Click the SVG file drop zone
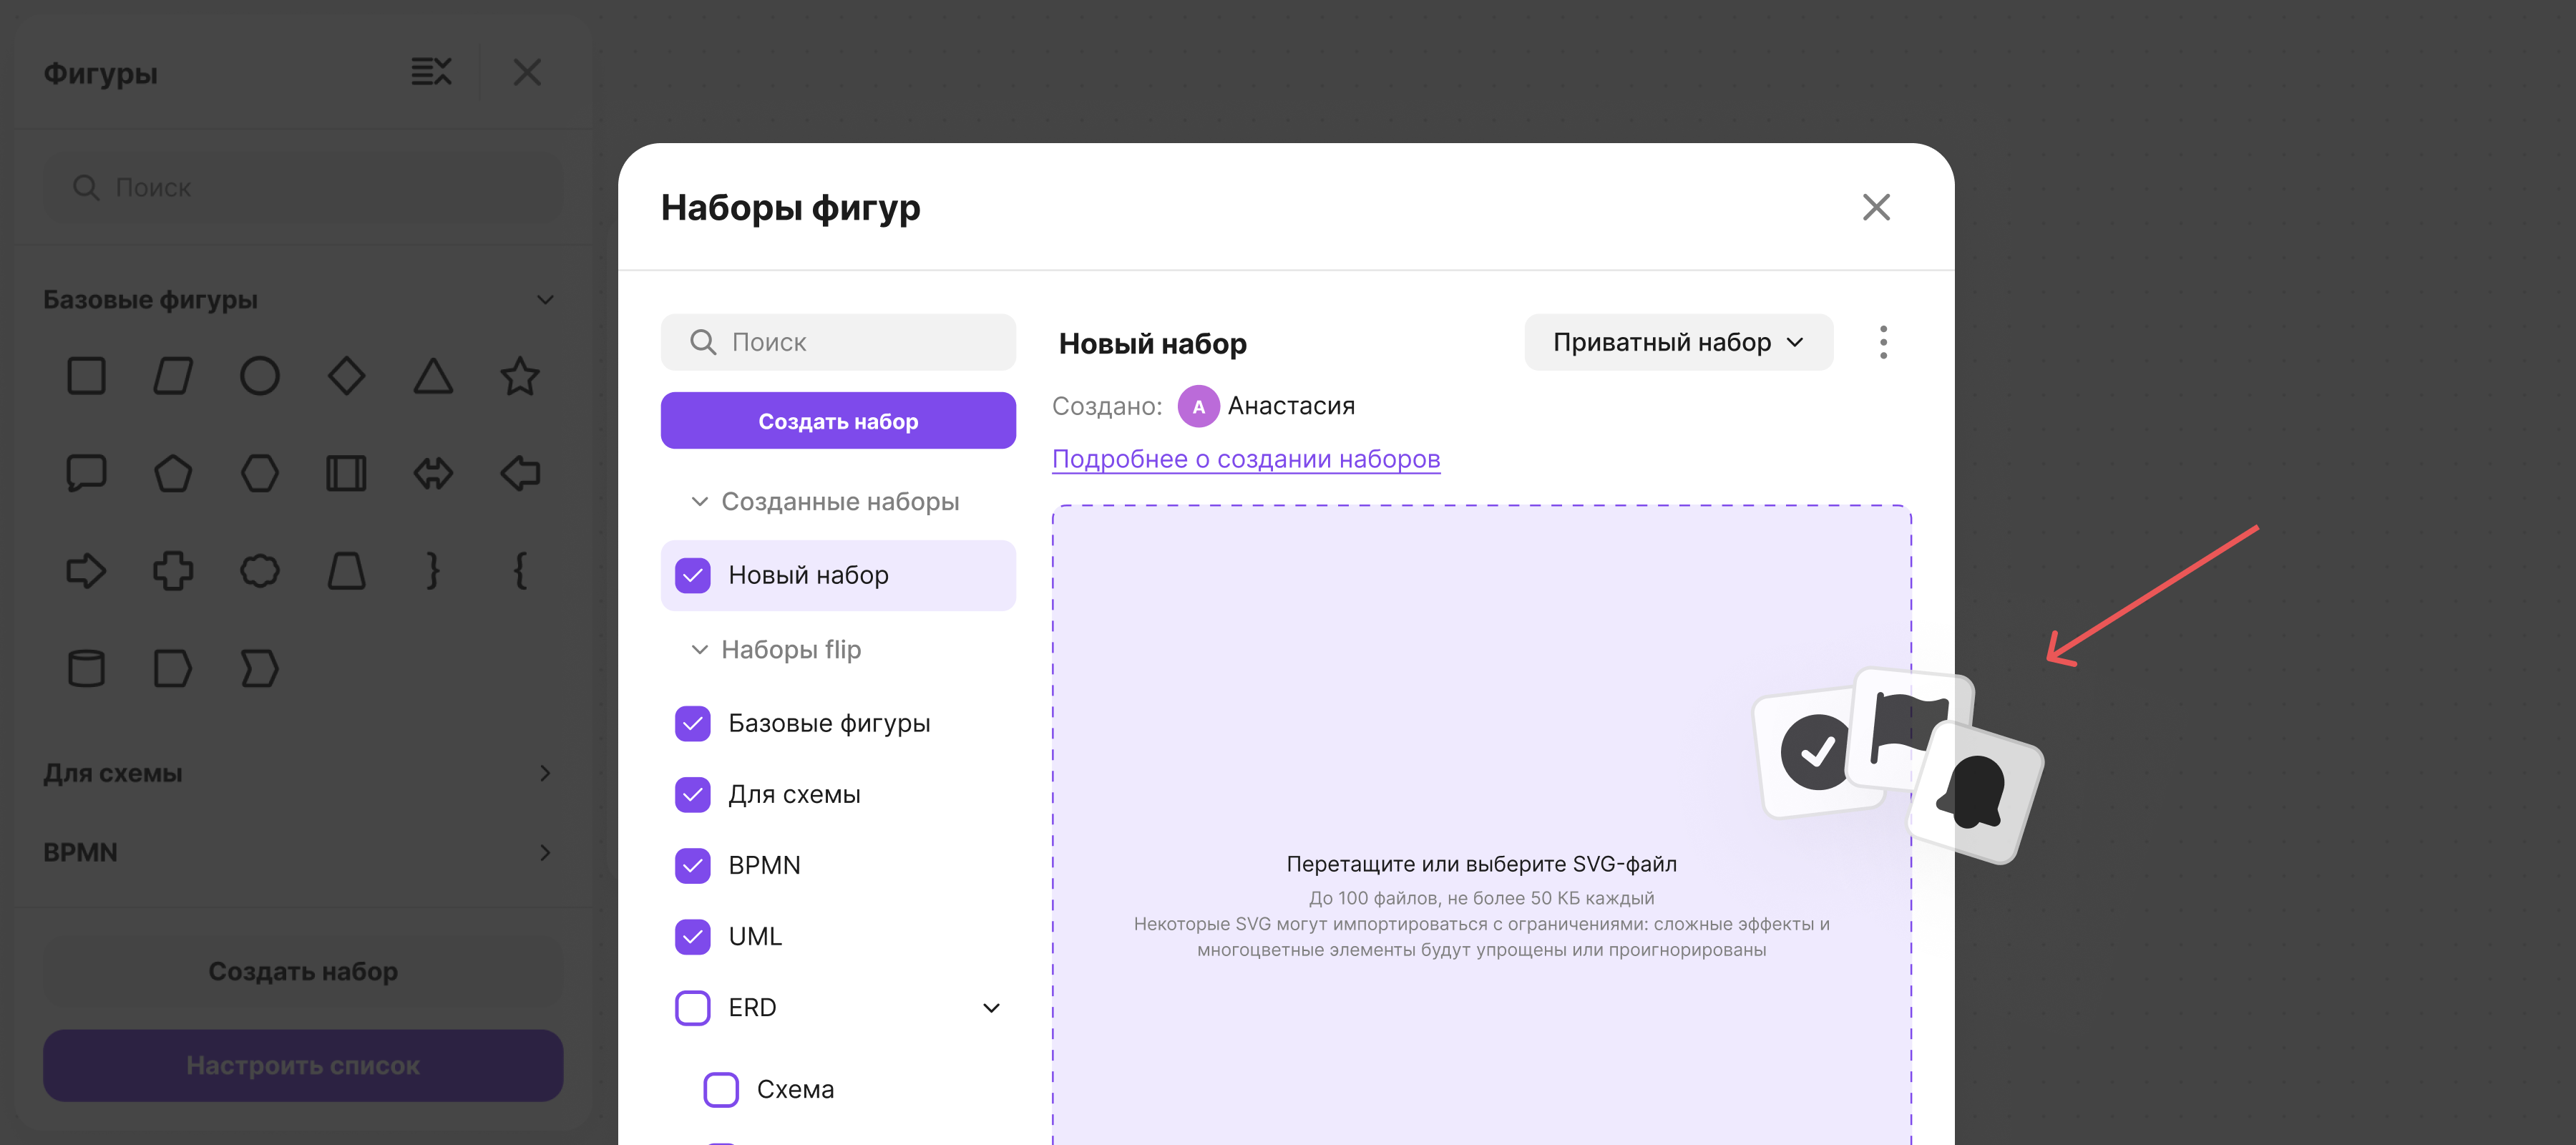 [x=1481, y=825]
